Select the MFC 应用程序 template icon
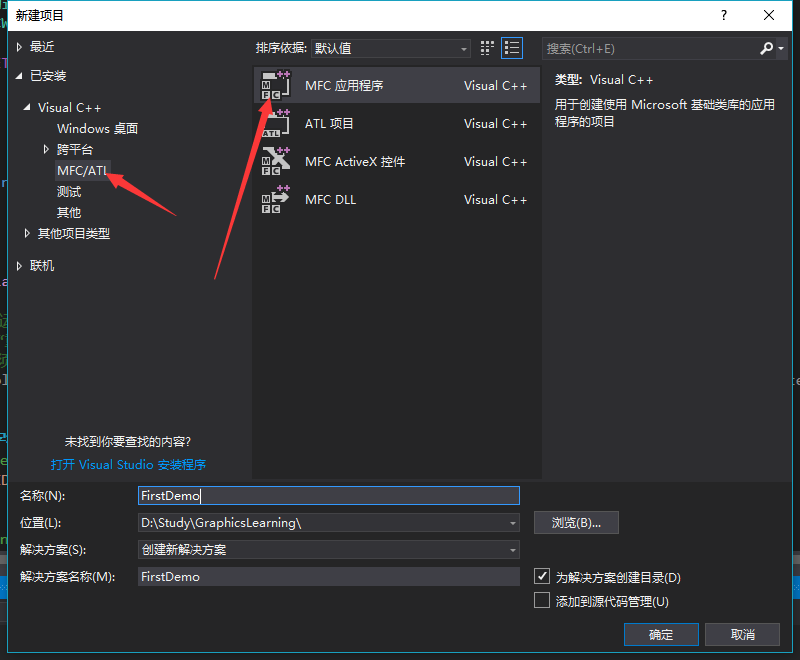This screenshot has width=800, height=660. tap(275, 85)
